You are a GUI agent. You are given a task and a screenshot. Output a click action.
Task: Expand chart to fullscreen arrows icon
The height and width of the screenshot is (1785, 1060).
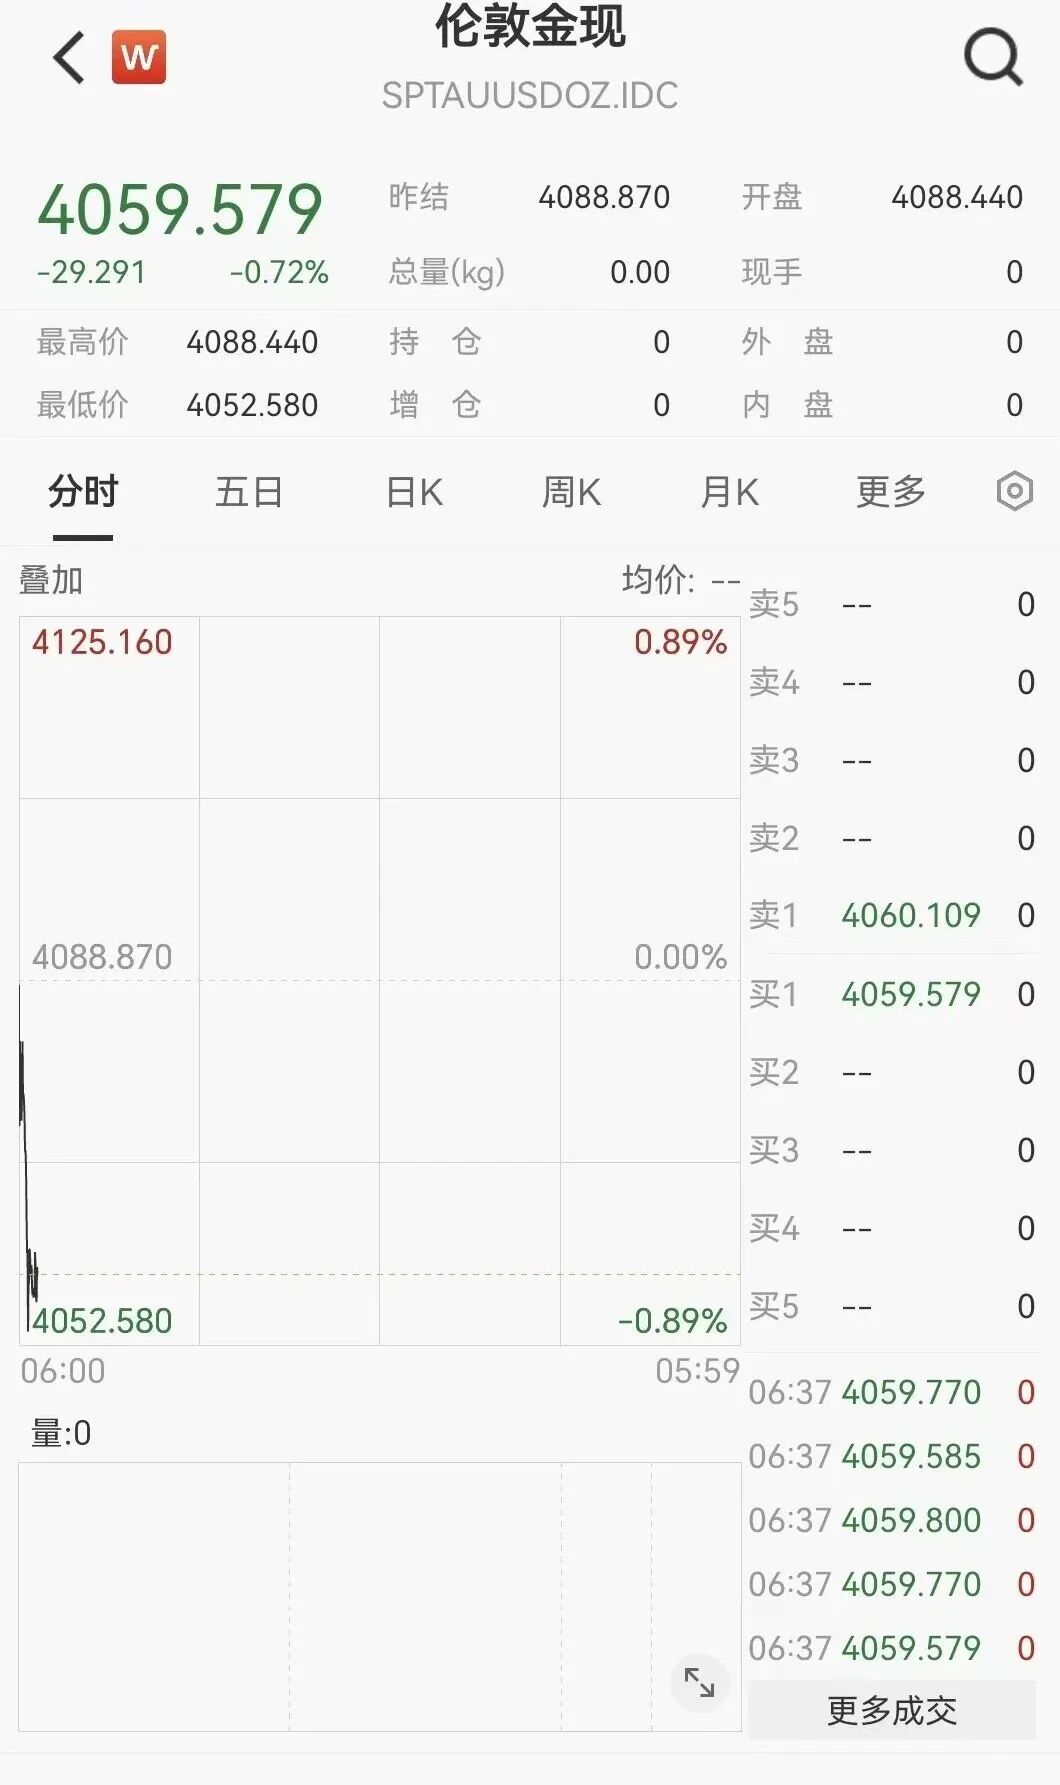click(x=699, y=1682)
